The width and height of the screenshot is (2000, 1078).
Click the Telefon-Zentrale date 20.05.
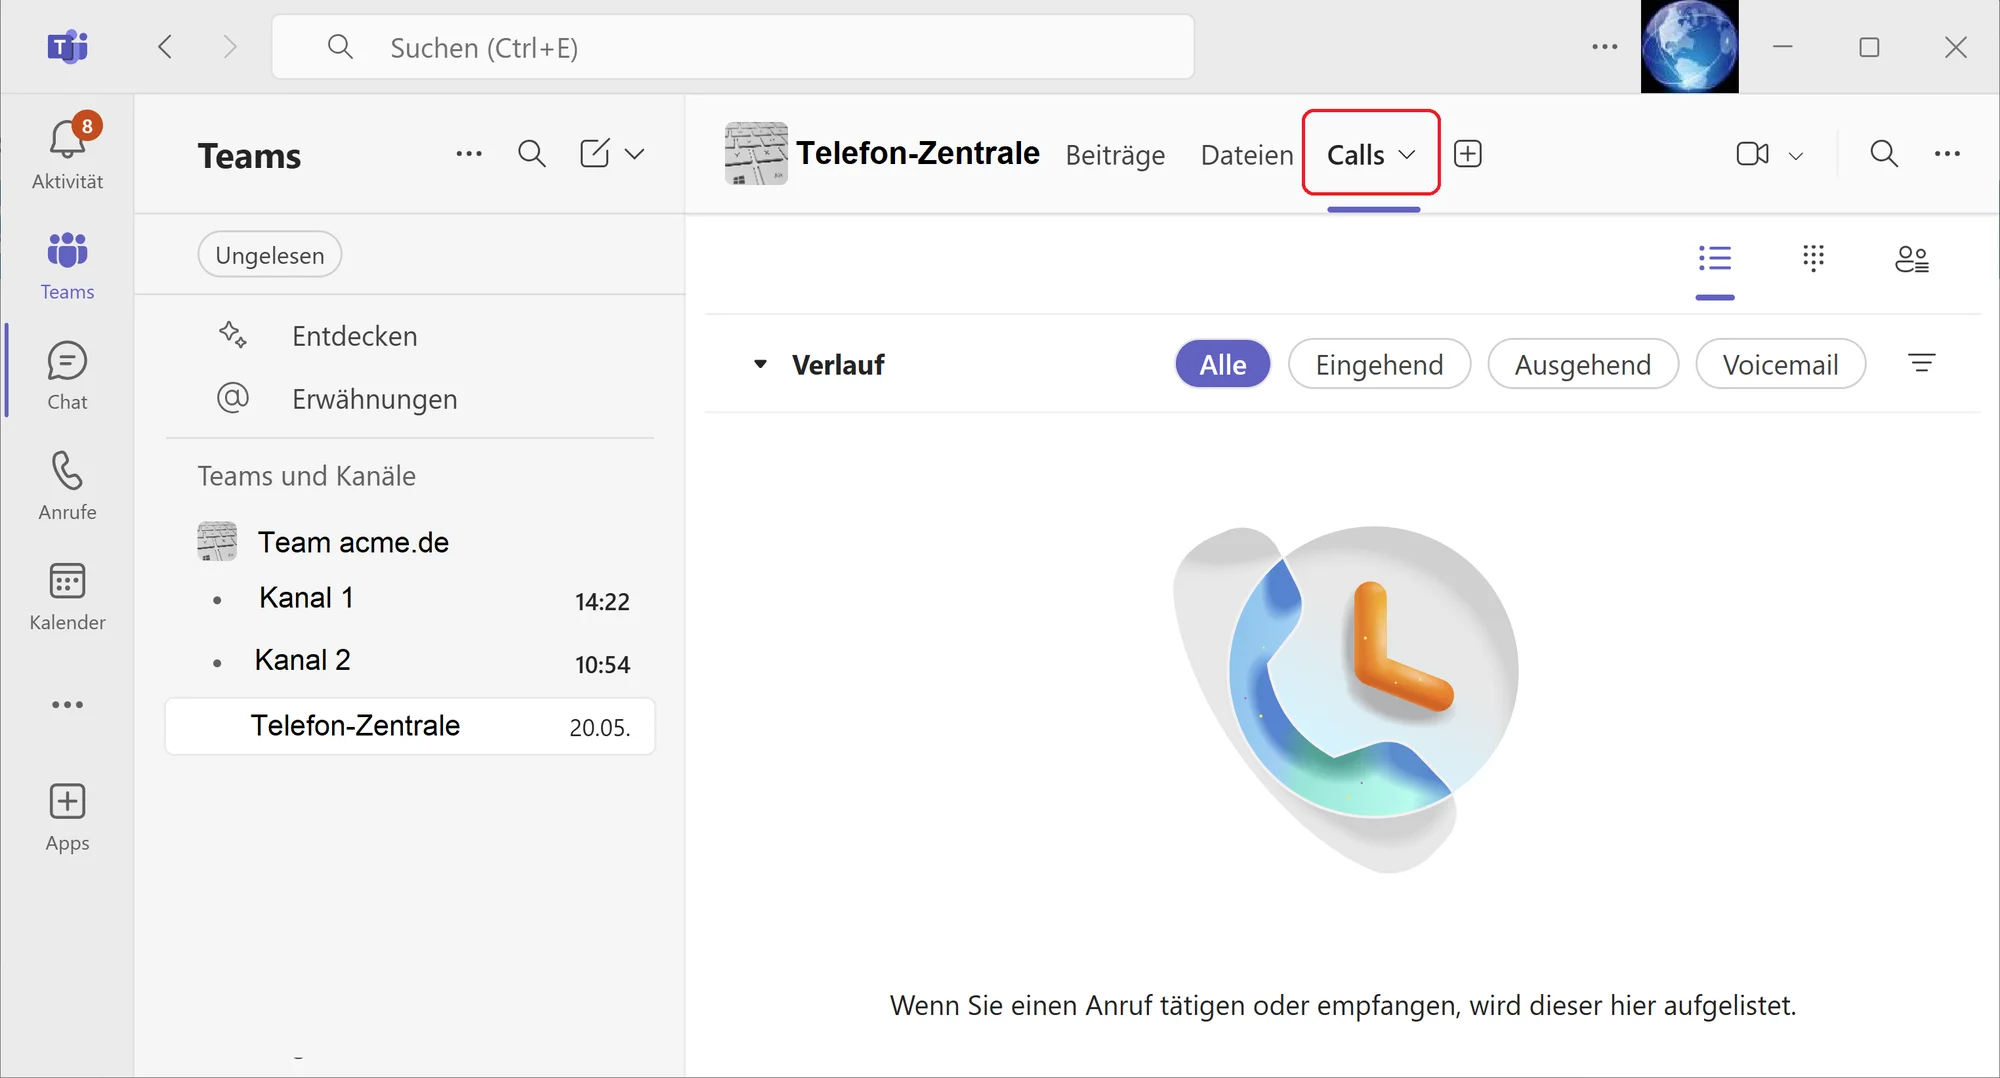599,728
